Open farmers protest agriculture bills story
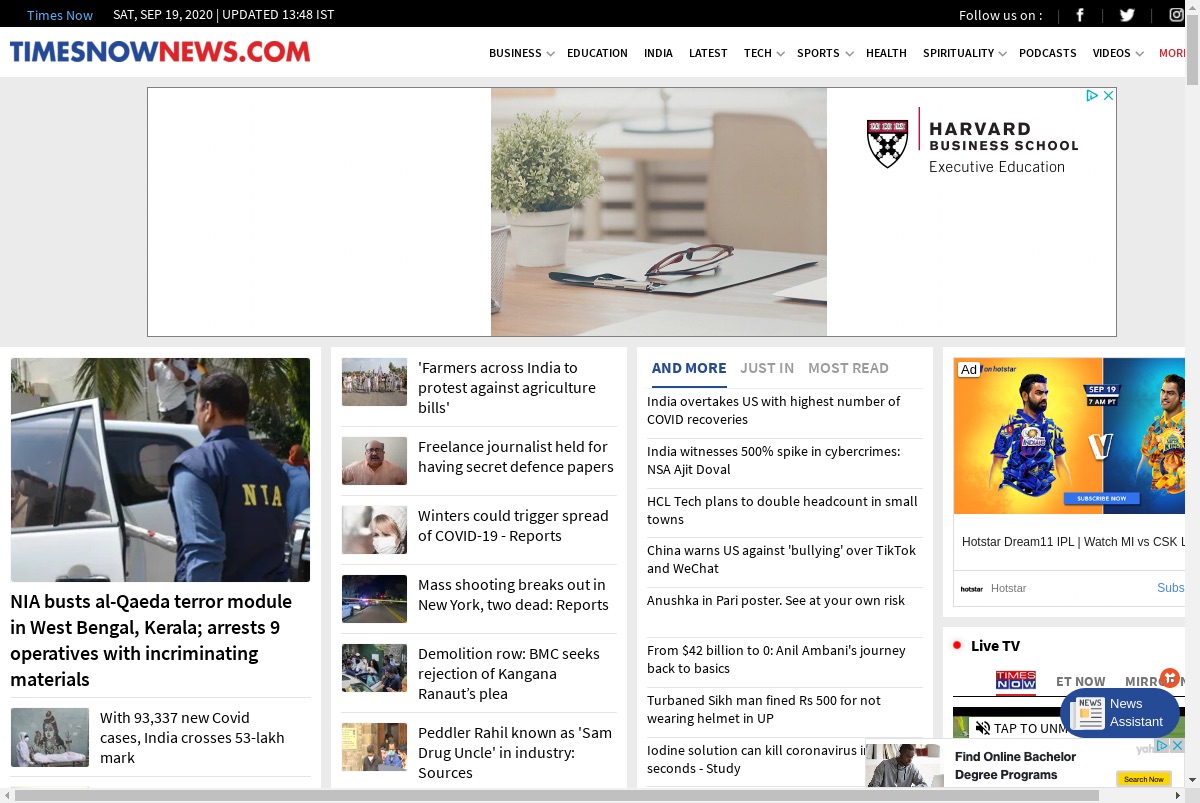This screenshot has width=1200, height=803. pos(507,387)
